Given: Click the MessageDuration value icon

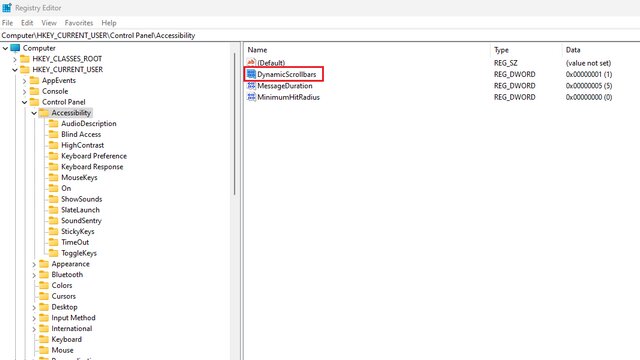Looking at the screenshot, I should pos(251,86).
